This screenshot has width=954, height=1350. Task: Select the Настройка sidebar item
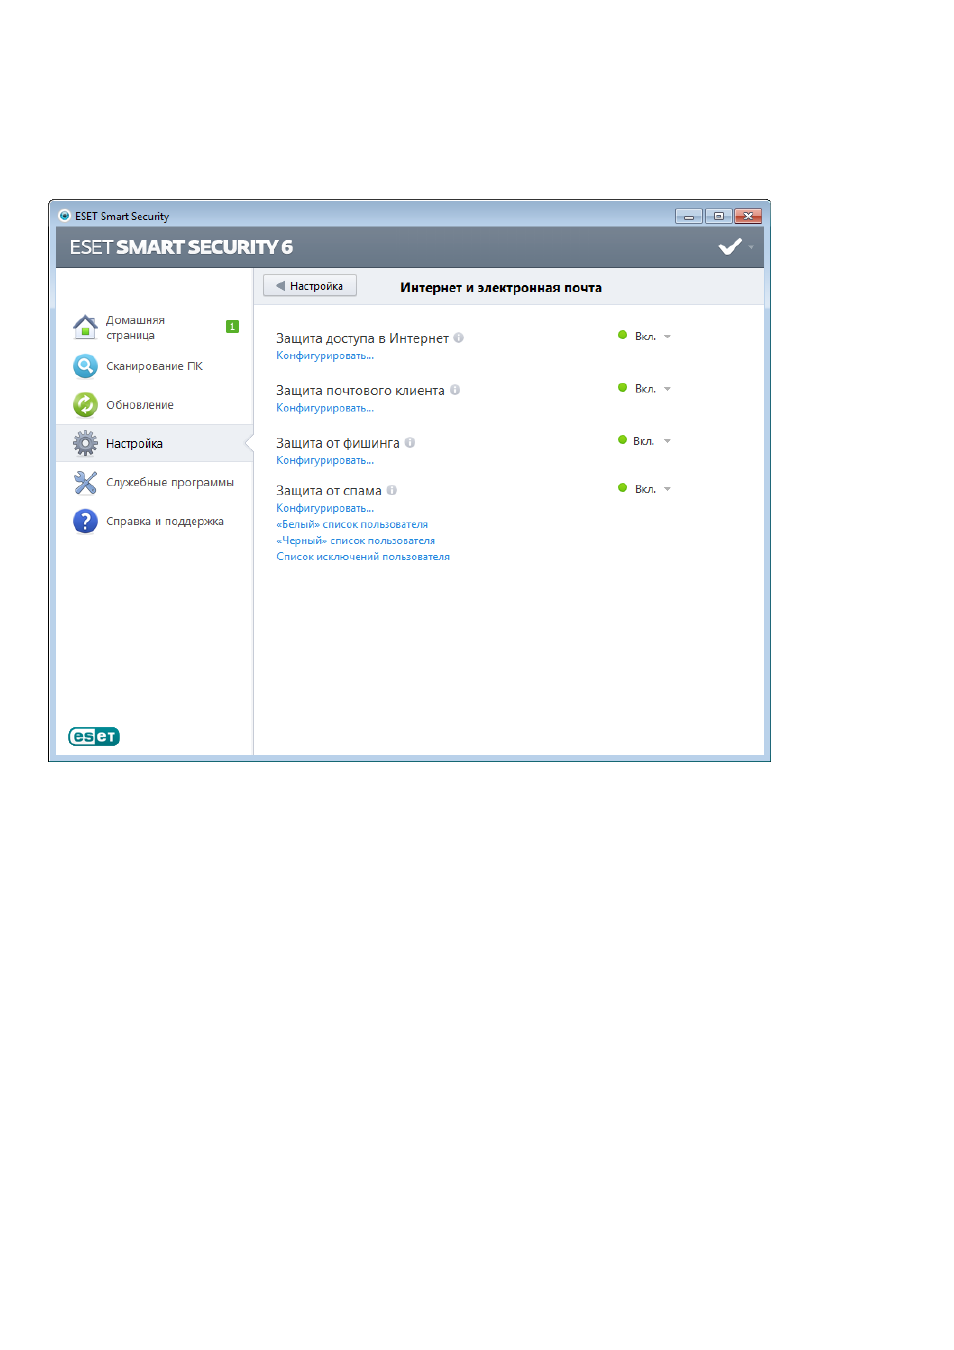coord(155,443)
